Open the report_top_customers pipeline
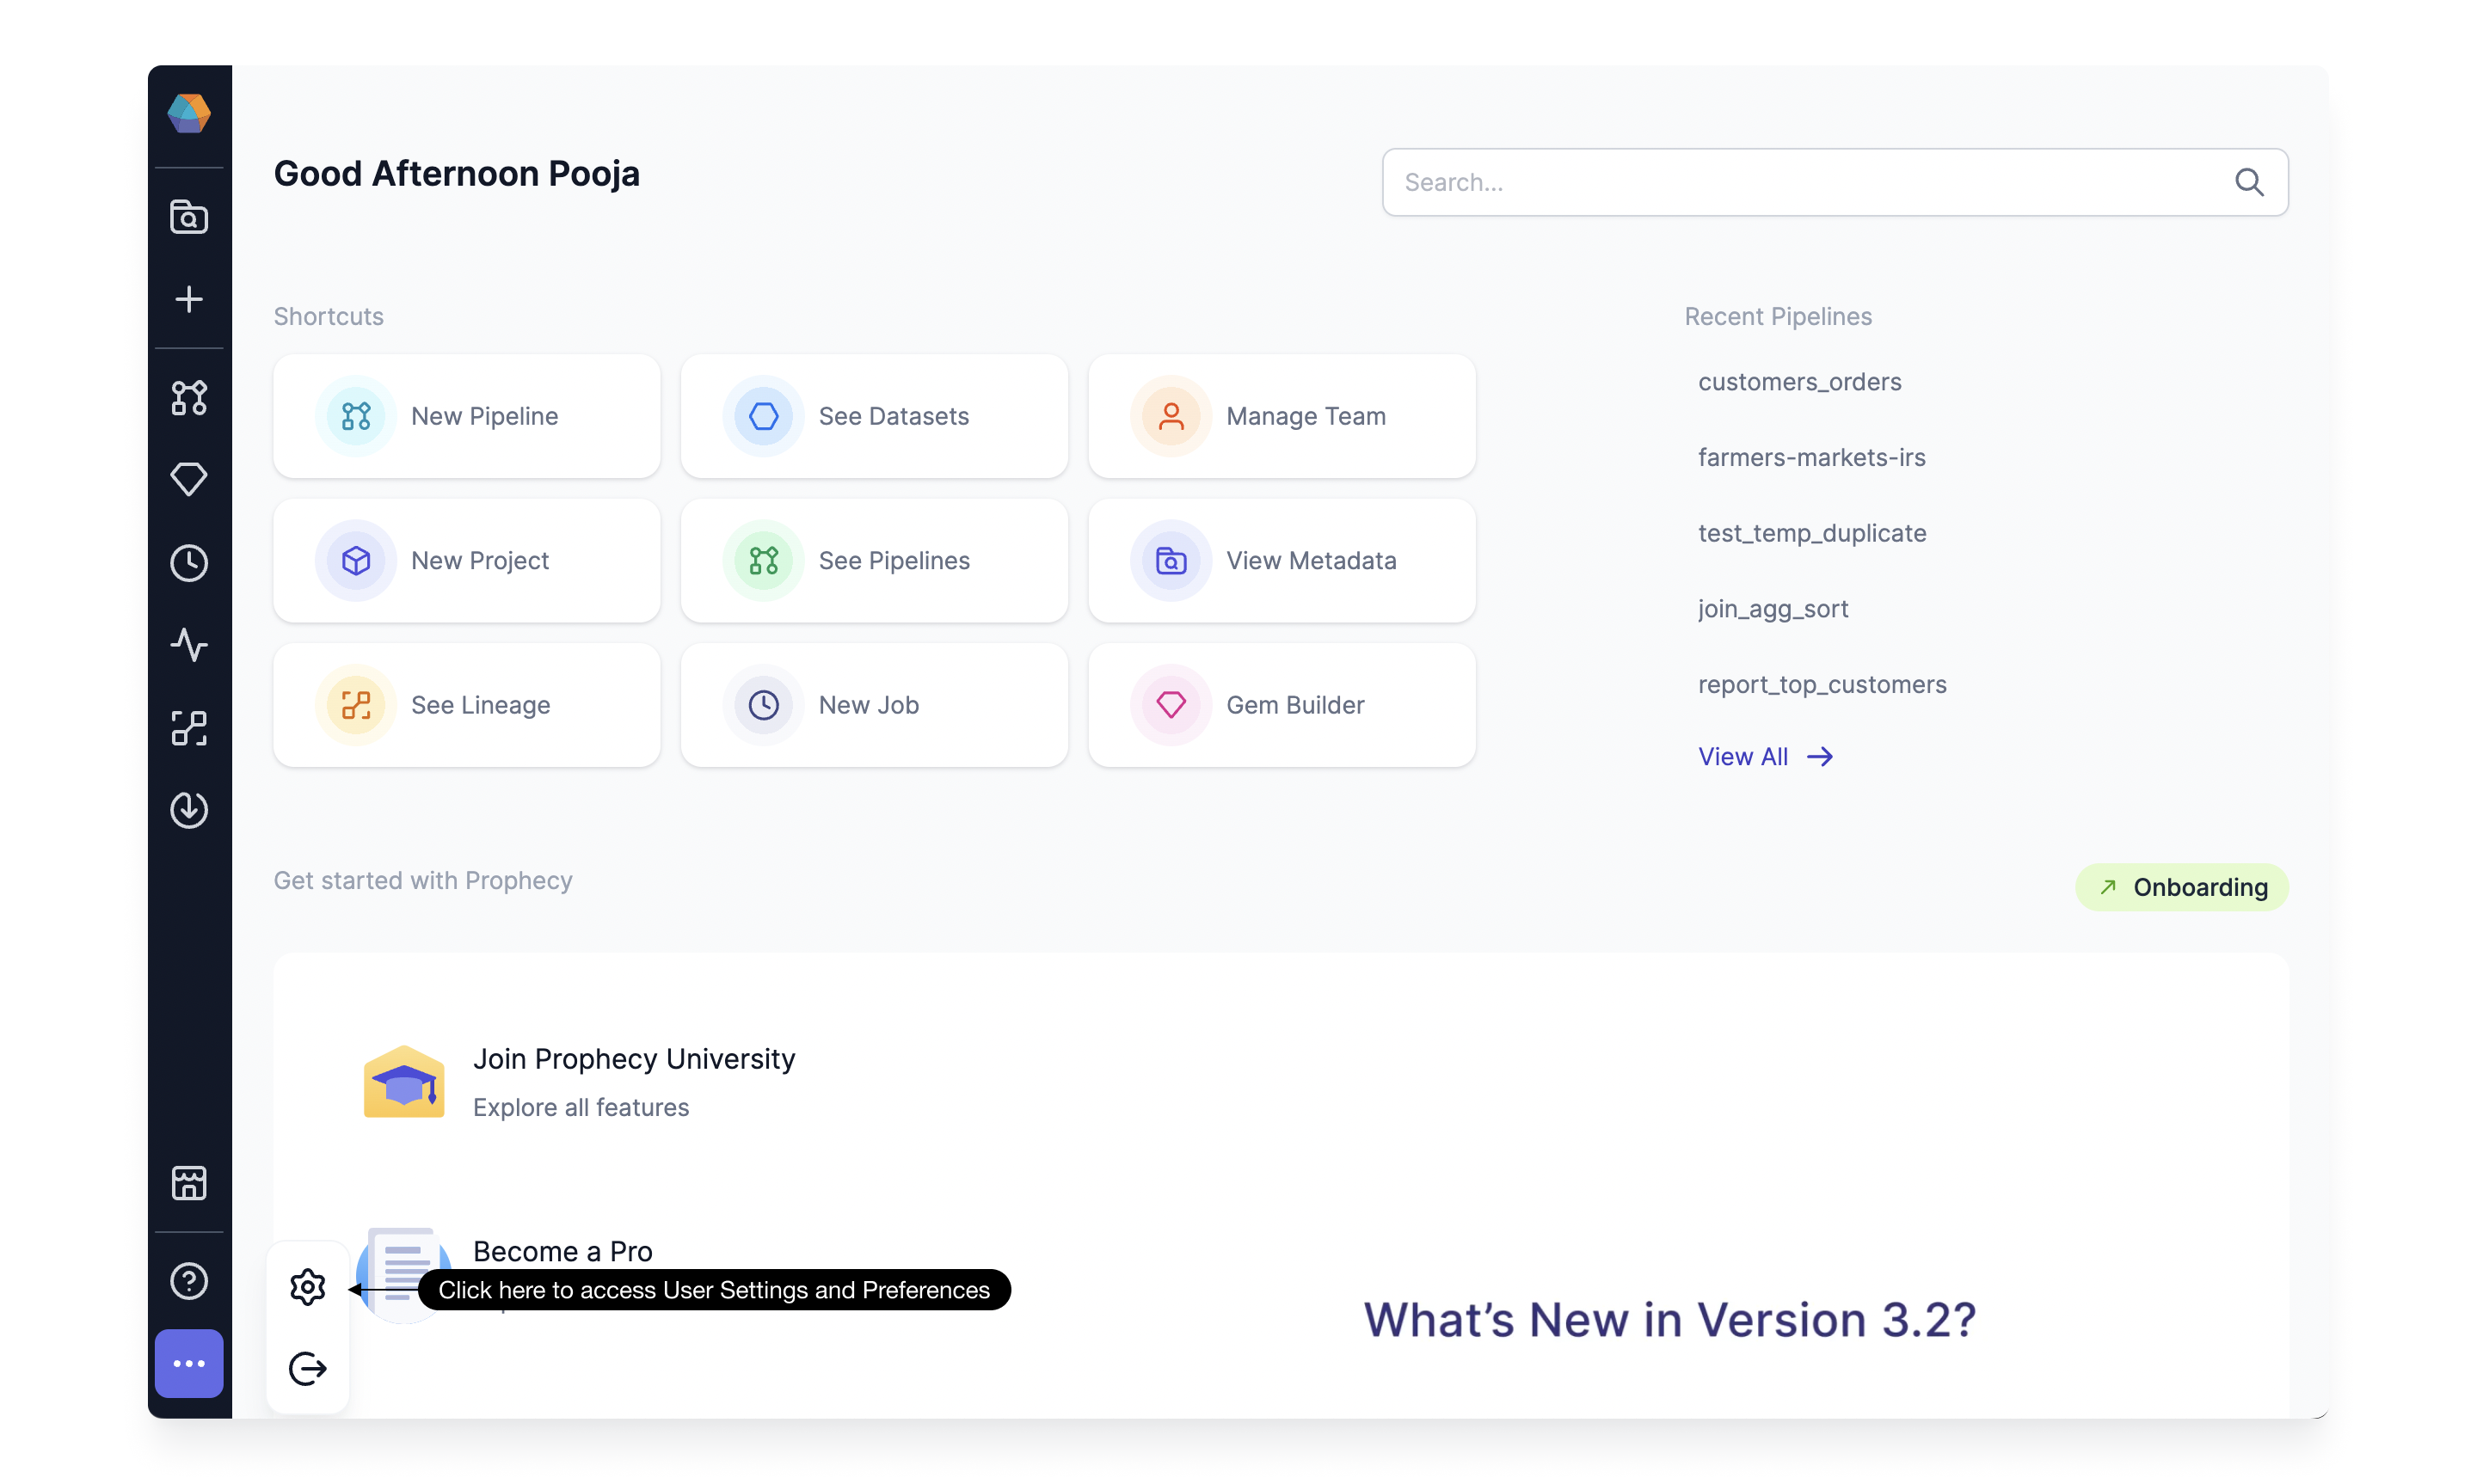 pyautogui.click(x=1822, y=684)
